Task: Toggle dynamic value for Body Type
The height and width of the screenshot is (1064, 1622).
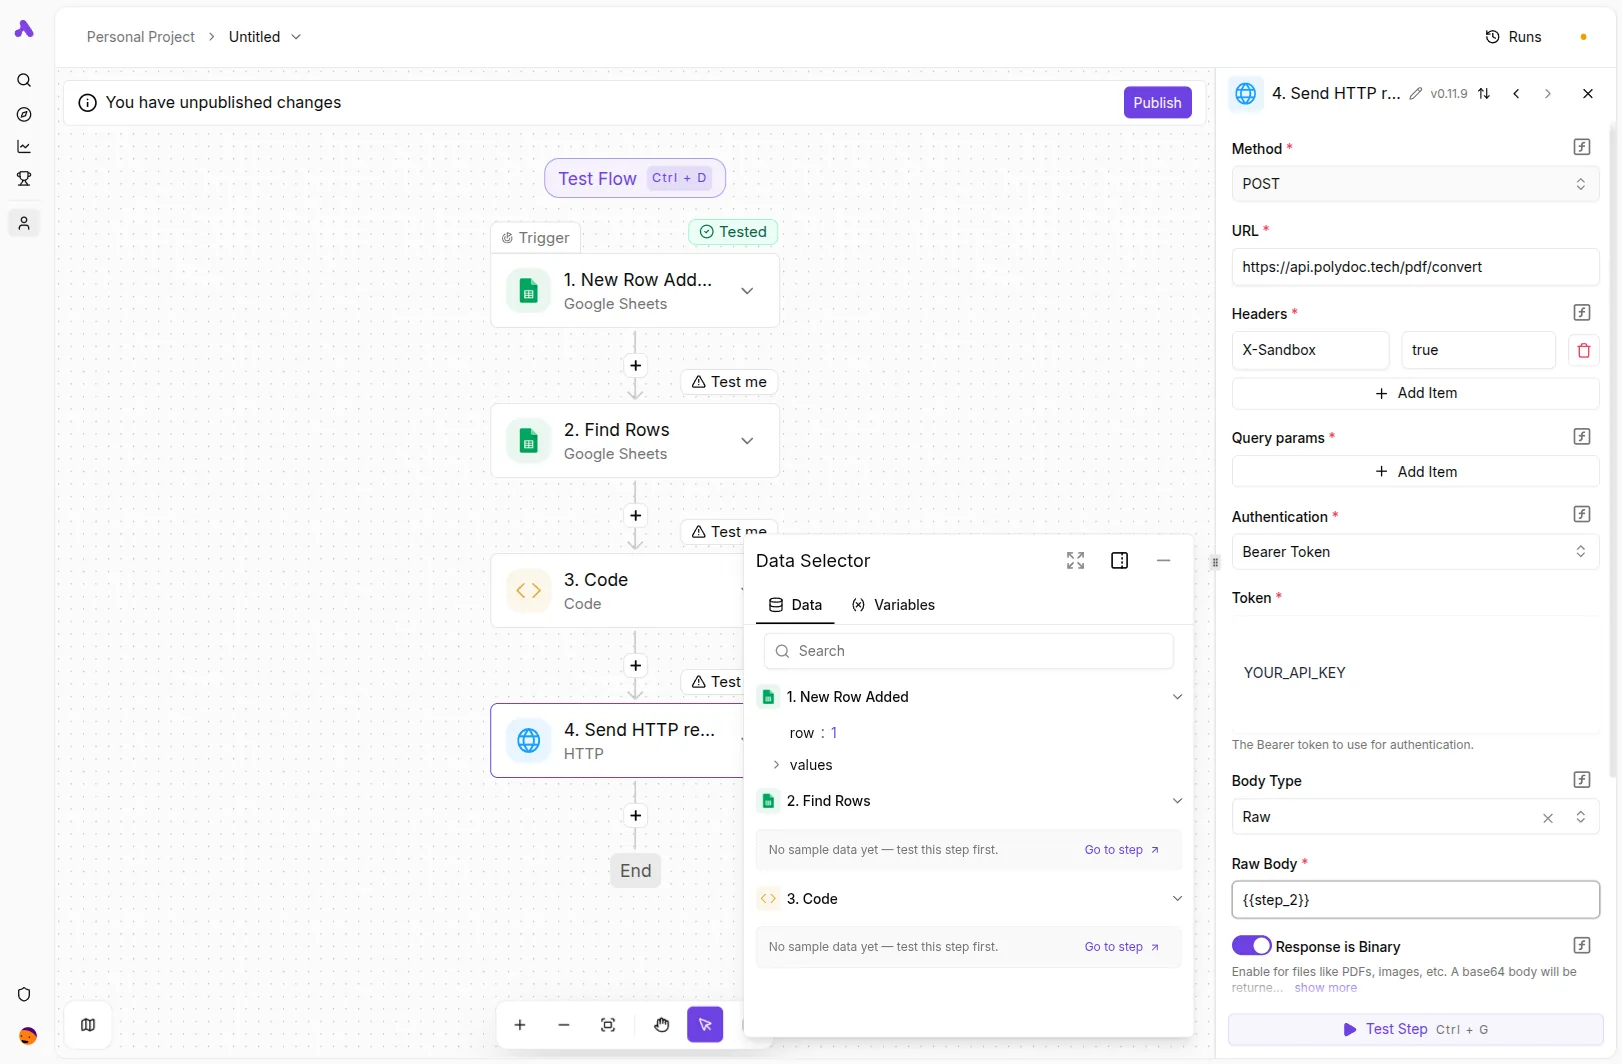Action: point(1582,780)
